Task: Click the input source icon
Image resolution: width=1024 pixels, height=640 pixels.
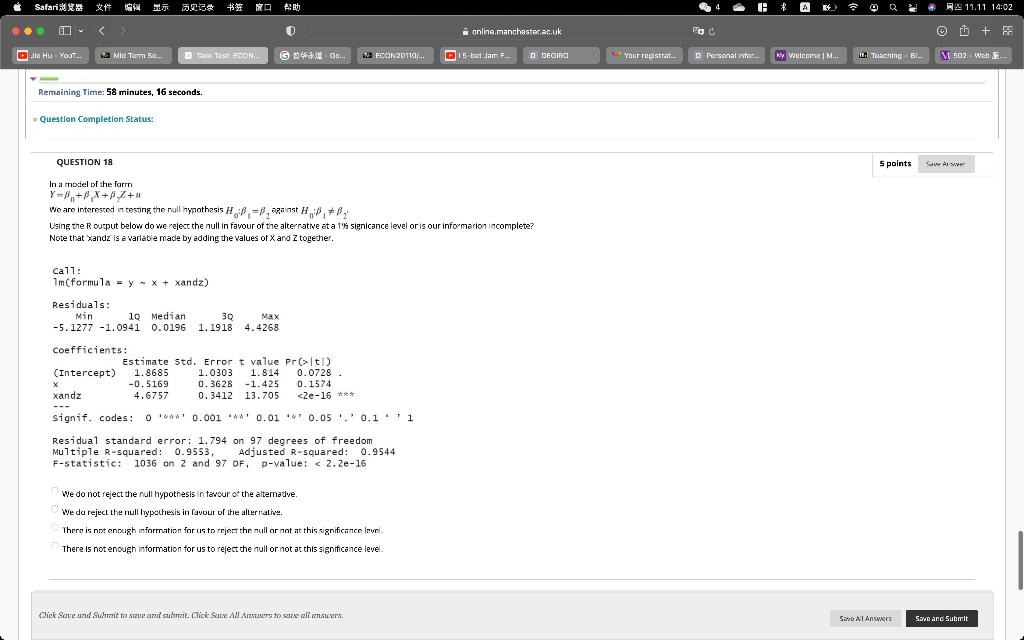Action: pos(805,7)
